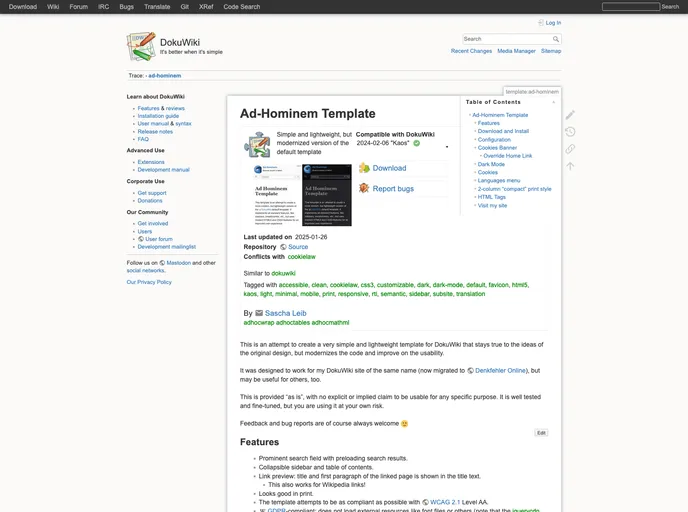Open the Sitemap link

click(551, 51)
